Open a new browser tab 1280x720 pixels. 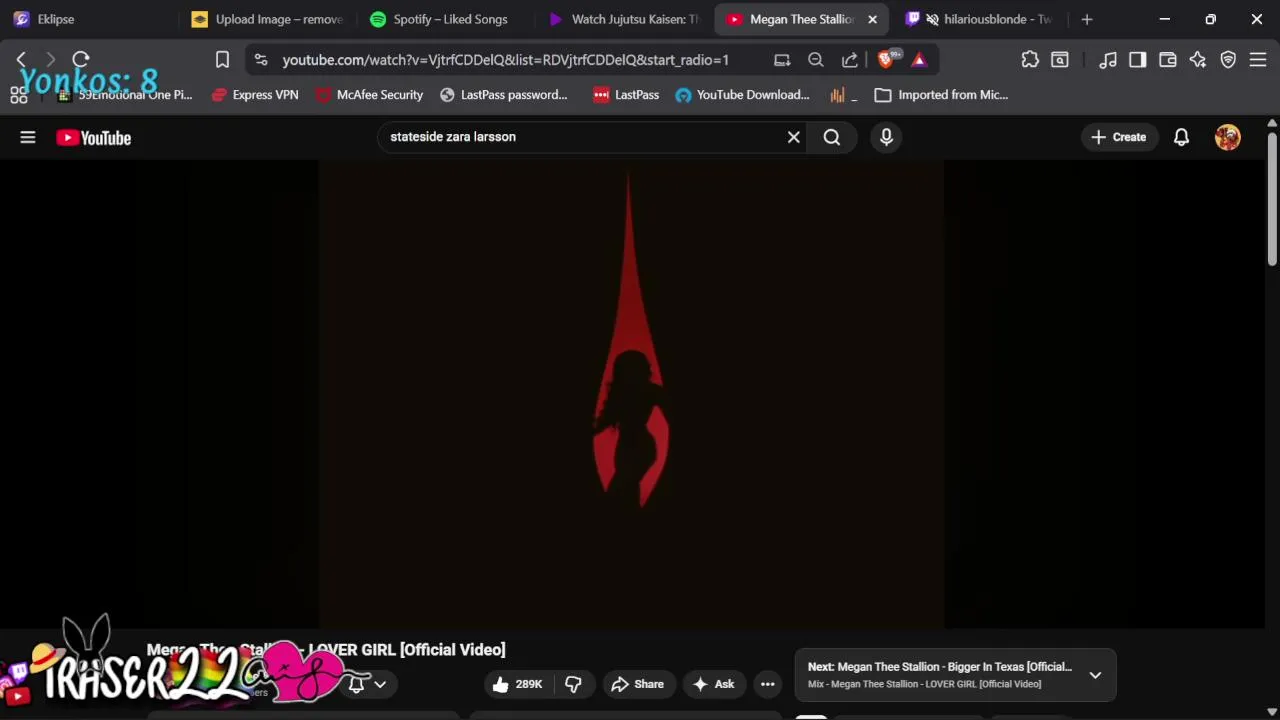pos(1087,19)
